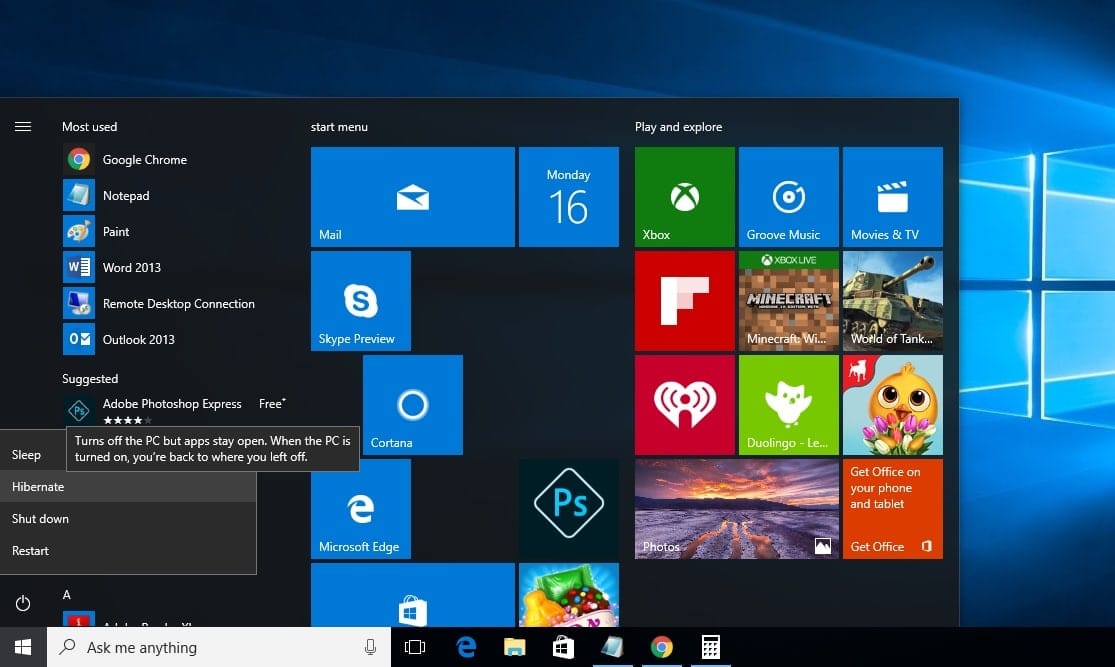Click the Windows Start button
This screenshot has width=1115, height=667.
pos(23,647)
